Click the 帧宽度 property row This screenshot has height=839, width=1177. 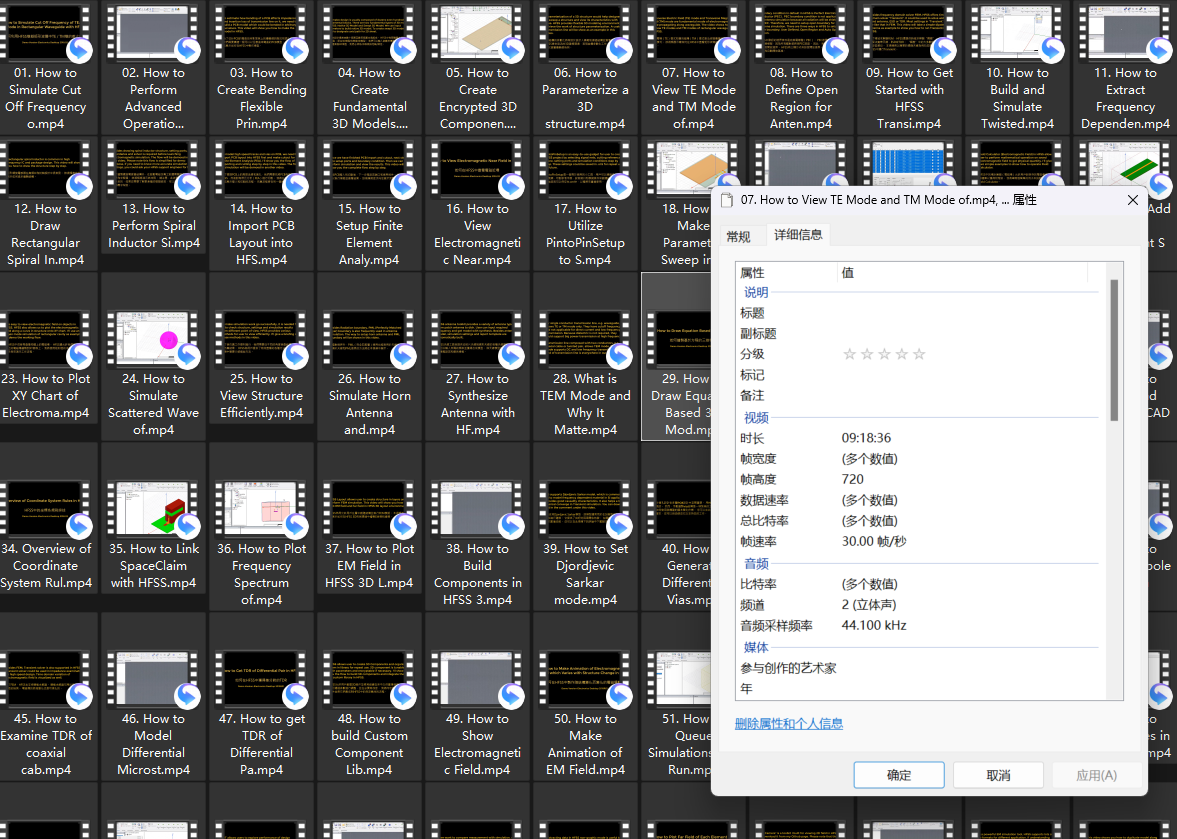coord(918,459)
